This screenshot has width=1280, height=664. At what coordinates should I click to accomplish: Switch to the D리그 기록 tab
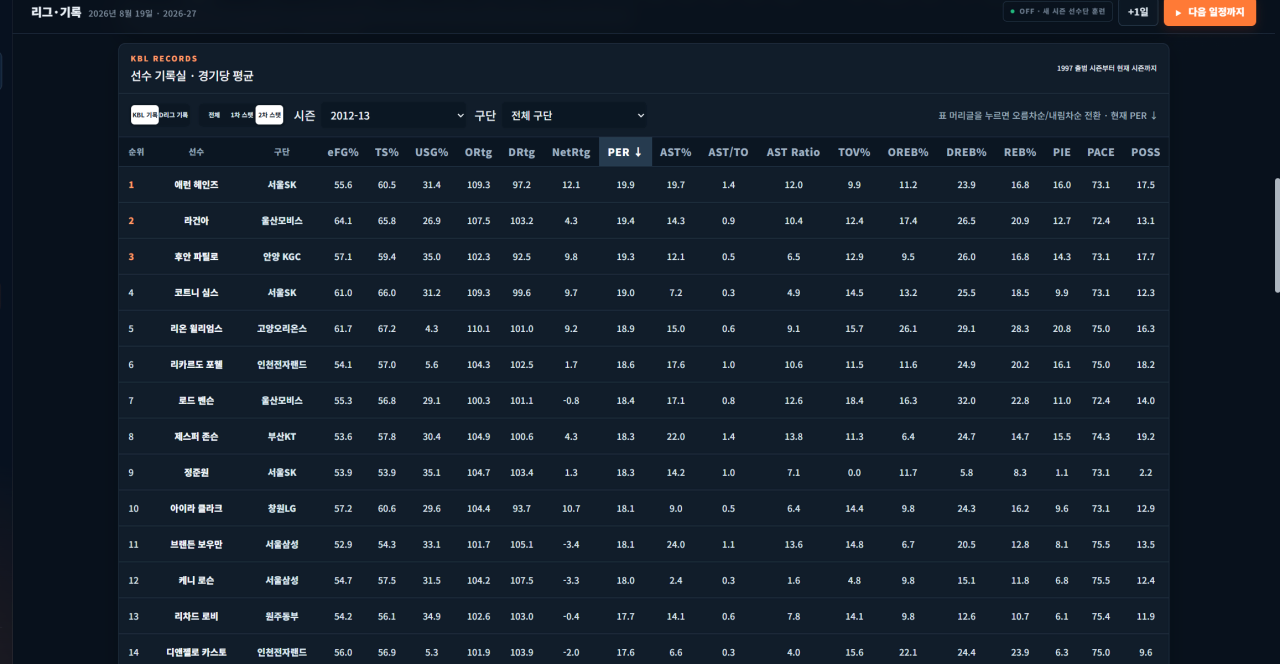click(x=174, y=115)
